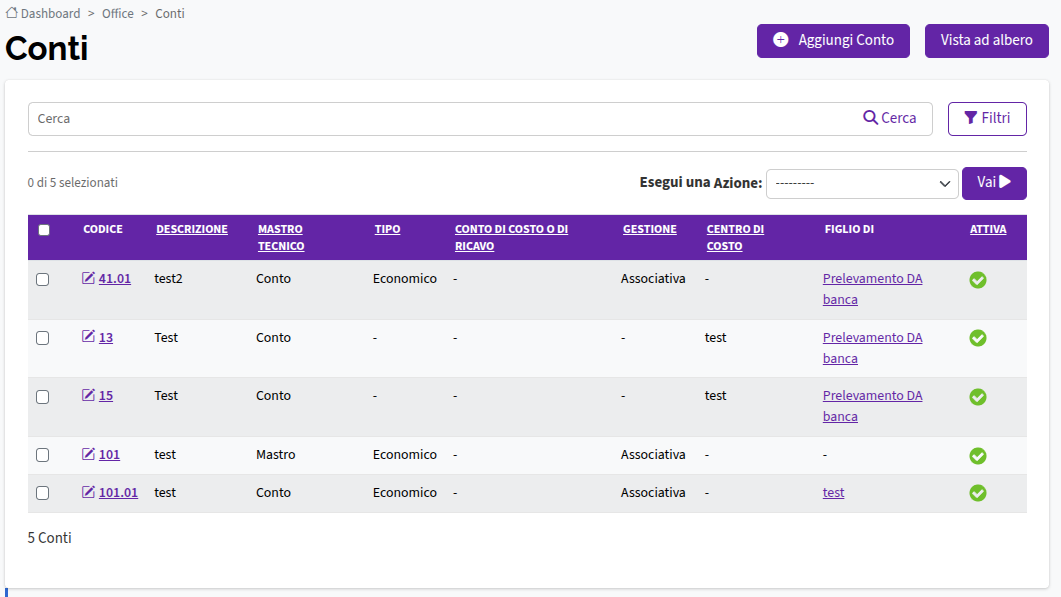Check the checkbox for row 15
Image resolution: width=1061 pixels, height=597 pixels.
[x=43, y=397]
